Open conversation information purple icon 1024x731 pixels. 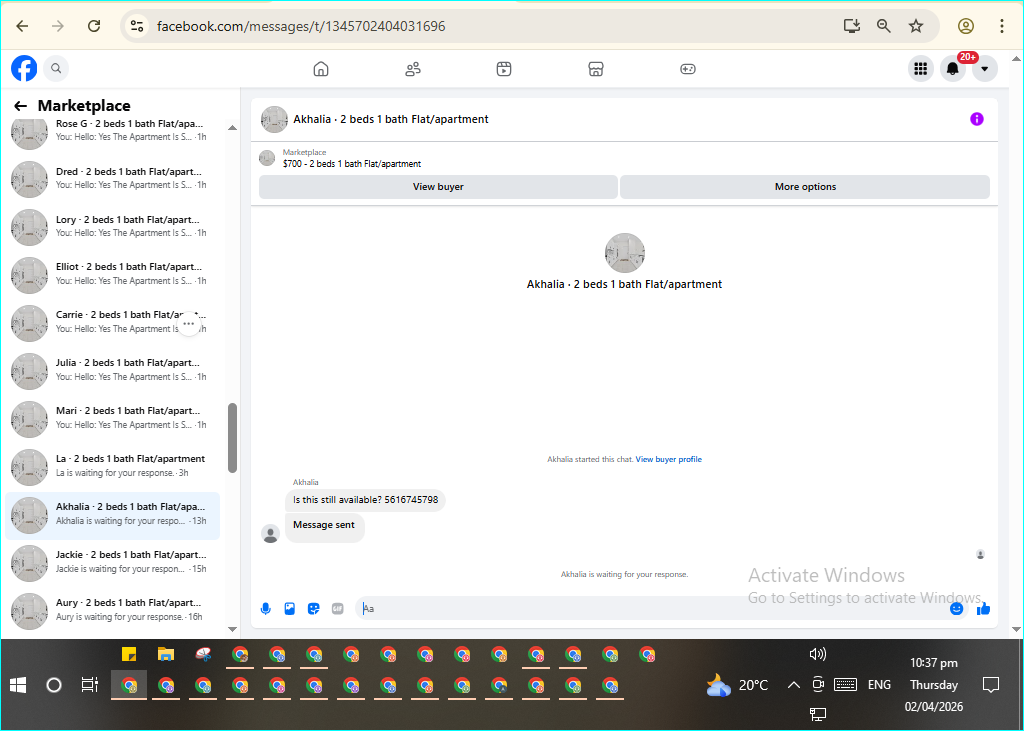976,119
